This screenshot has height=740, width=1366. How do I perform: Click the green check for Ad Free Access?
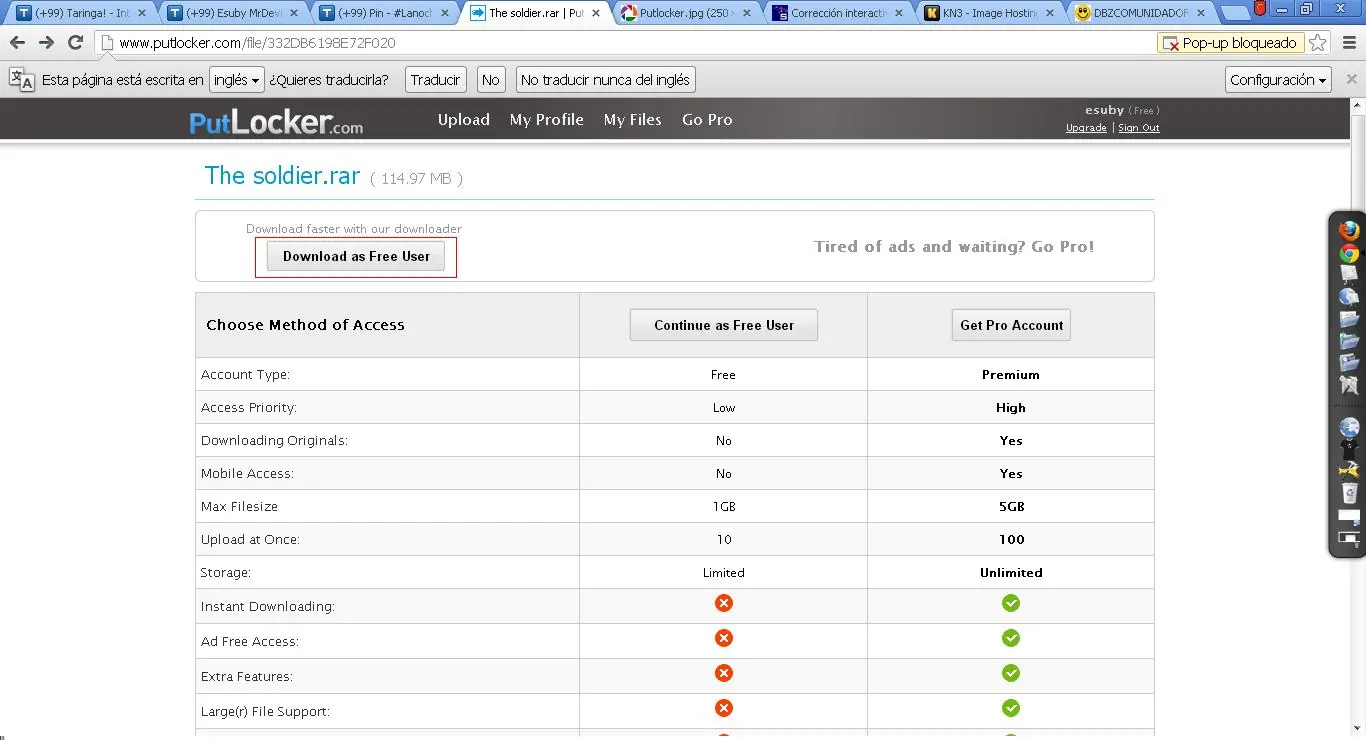[x=1011, y=638]
